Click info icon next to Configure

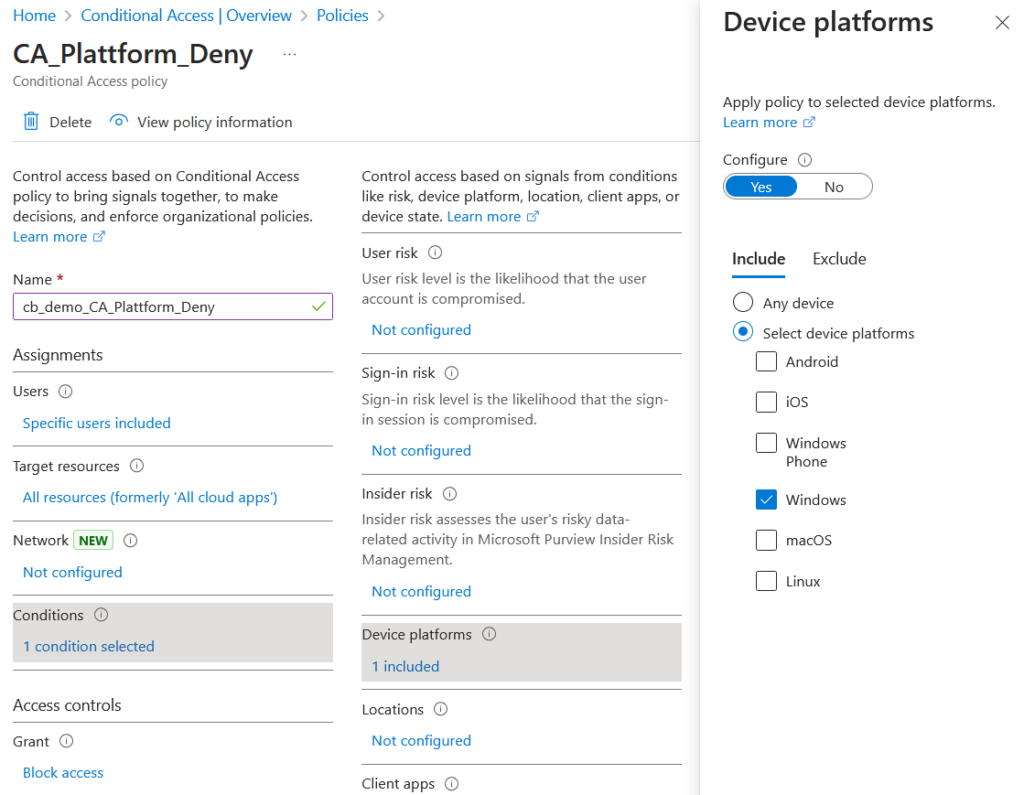(x=805, y=160)
